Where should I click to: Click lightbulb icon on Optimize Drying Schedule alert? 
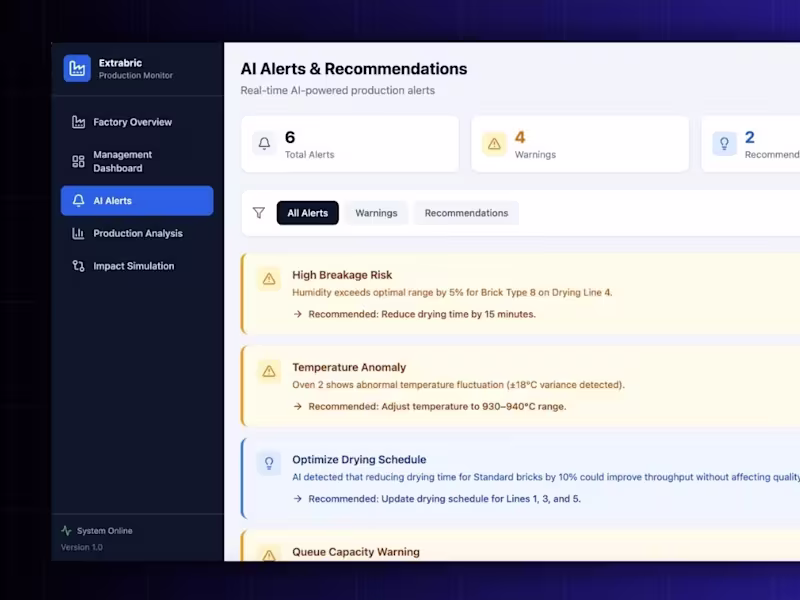click(268, 463)
